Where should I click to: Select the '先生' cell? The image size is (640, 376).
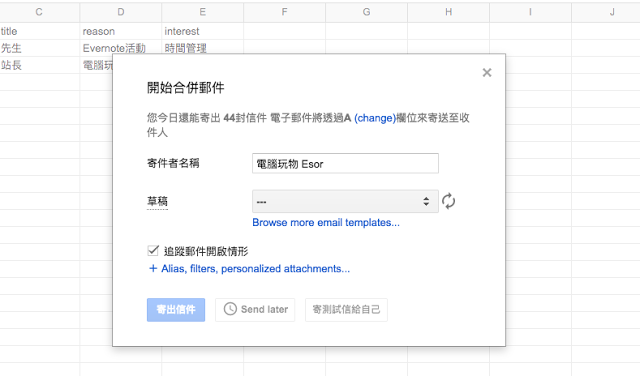[x=40, y=48]
